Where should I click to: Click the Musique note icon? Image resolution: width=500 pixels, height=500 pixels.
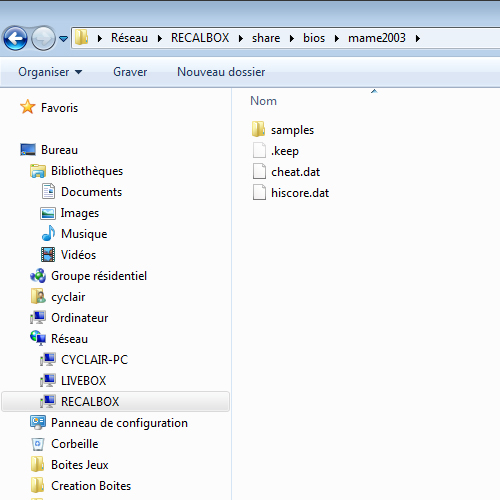coord(48,233)
